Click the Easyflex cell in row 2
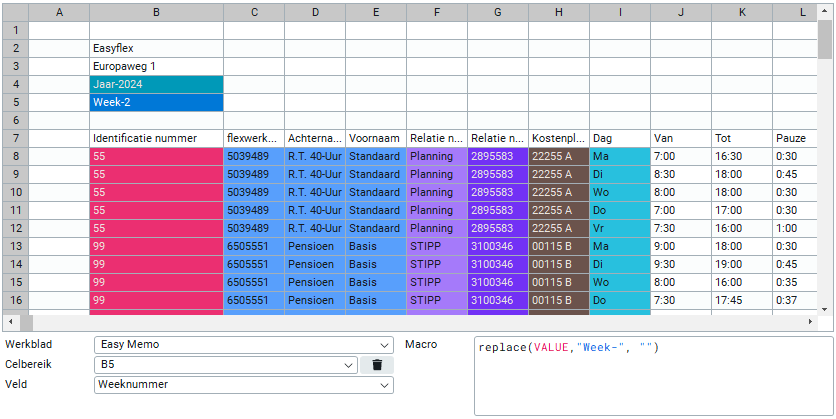836x419 pixels. coord(156,48)
